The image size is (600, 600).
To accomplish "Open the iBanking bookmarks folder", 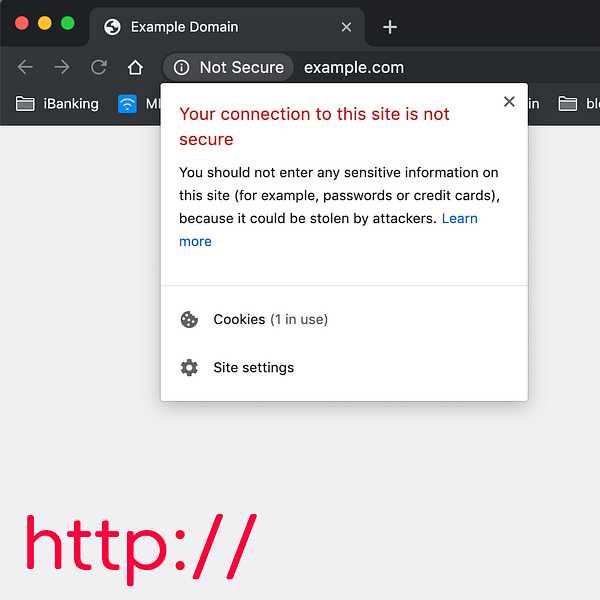I will [x=57, y=104].
